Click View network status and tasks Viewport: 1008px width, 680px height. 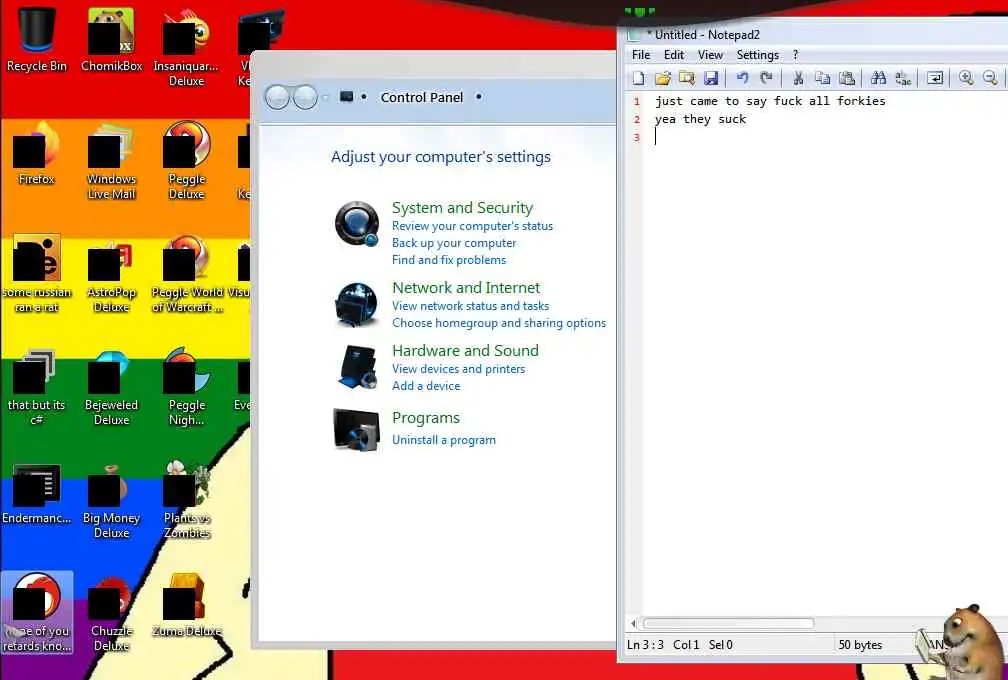[x=471, y=306]
